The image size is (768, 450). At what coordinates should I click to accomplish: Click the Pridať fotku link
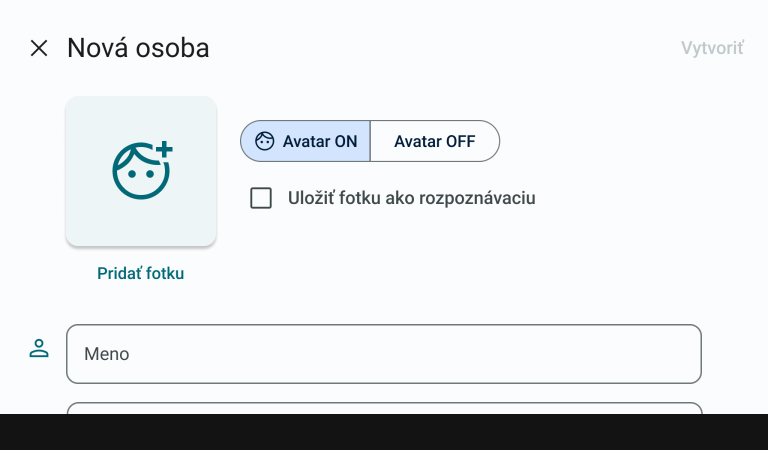(141, 273)
